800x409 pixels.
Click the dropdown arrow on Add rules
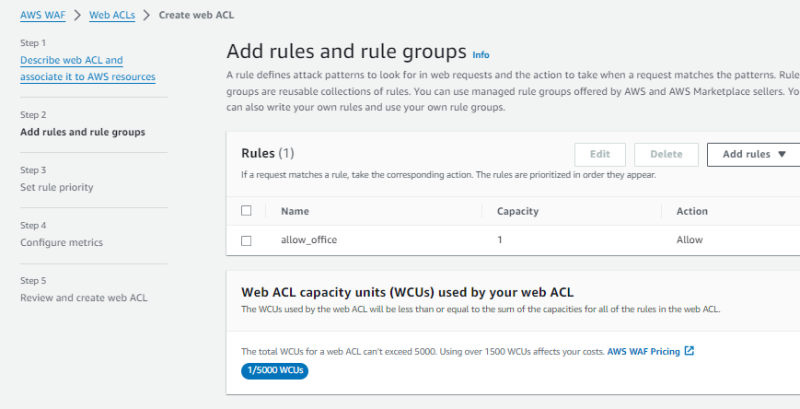click(x=782, y=154)
